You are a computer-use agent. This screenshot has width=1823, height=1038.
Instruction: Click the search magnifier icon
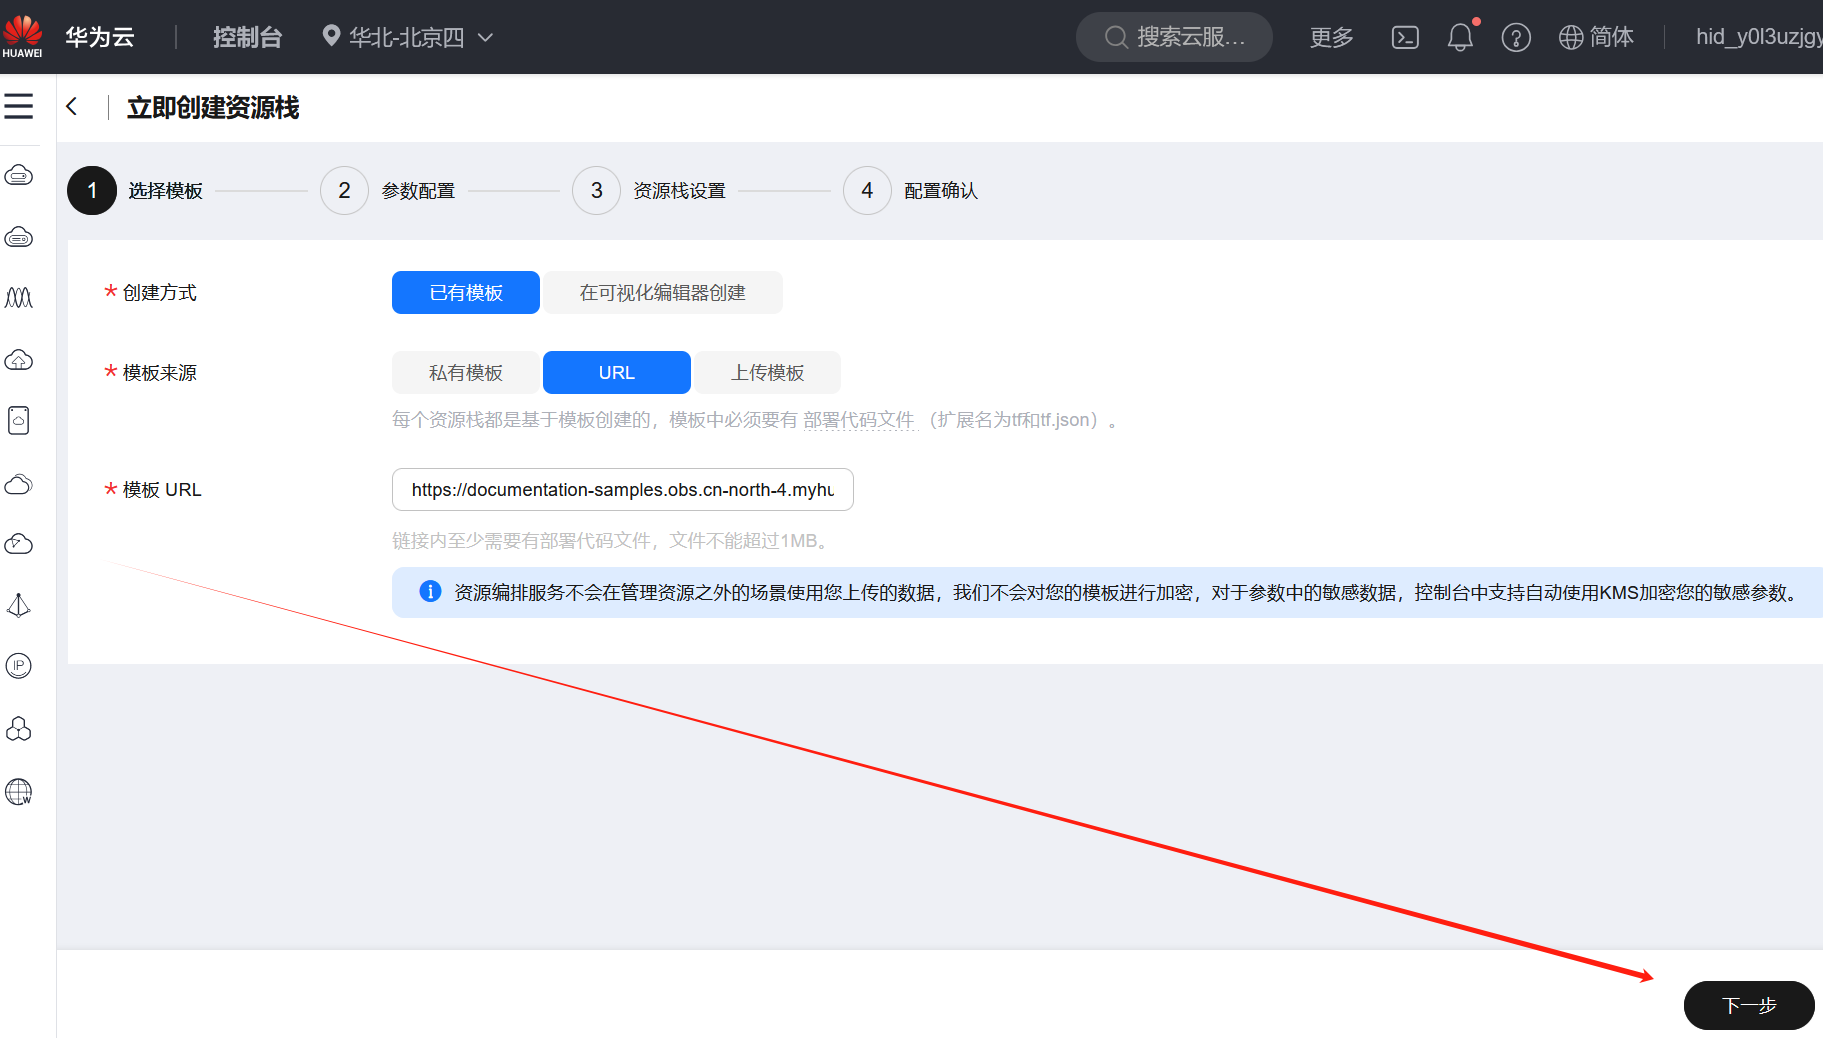coord(1116,37)
